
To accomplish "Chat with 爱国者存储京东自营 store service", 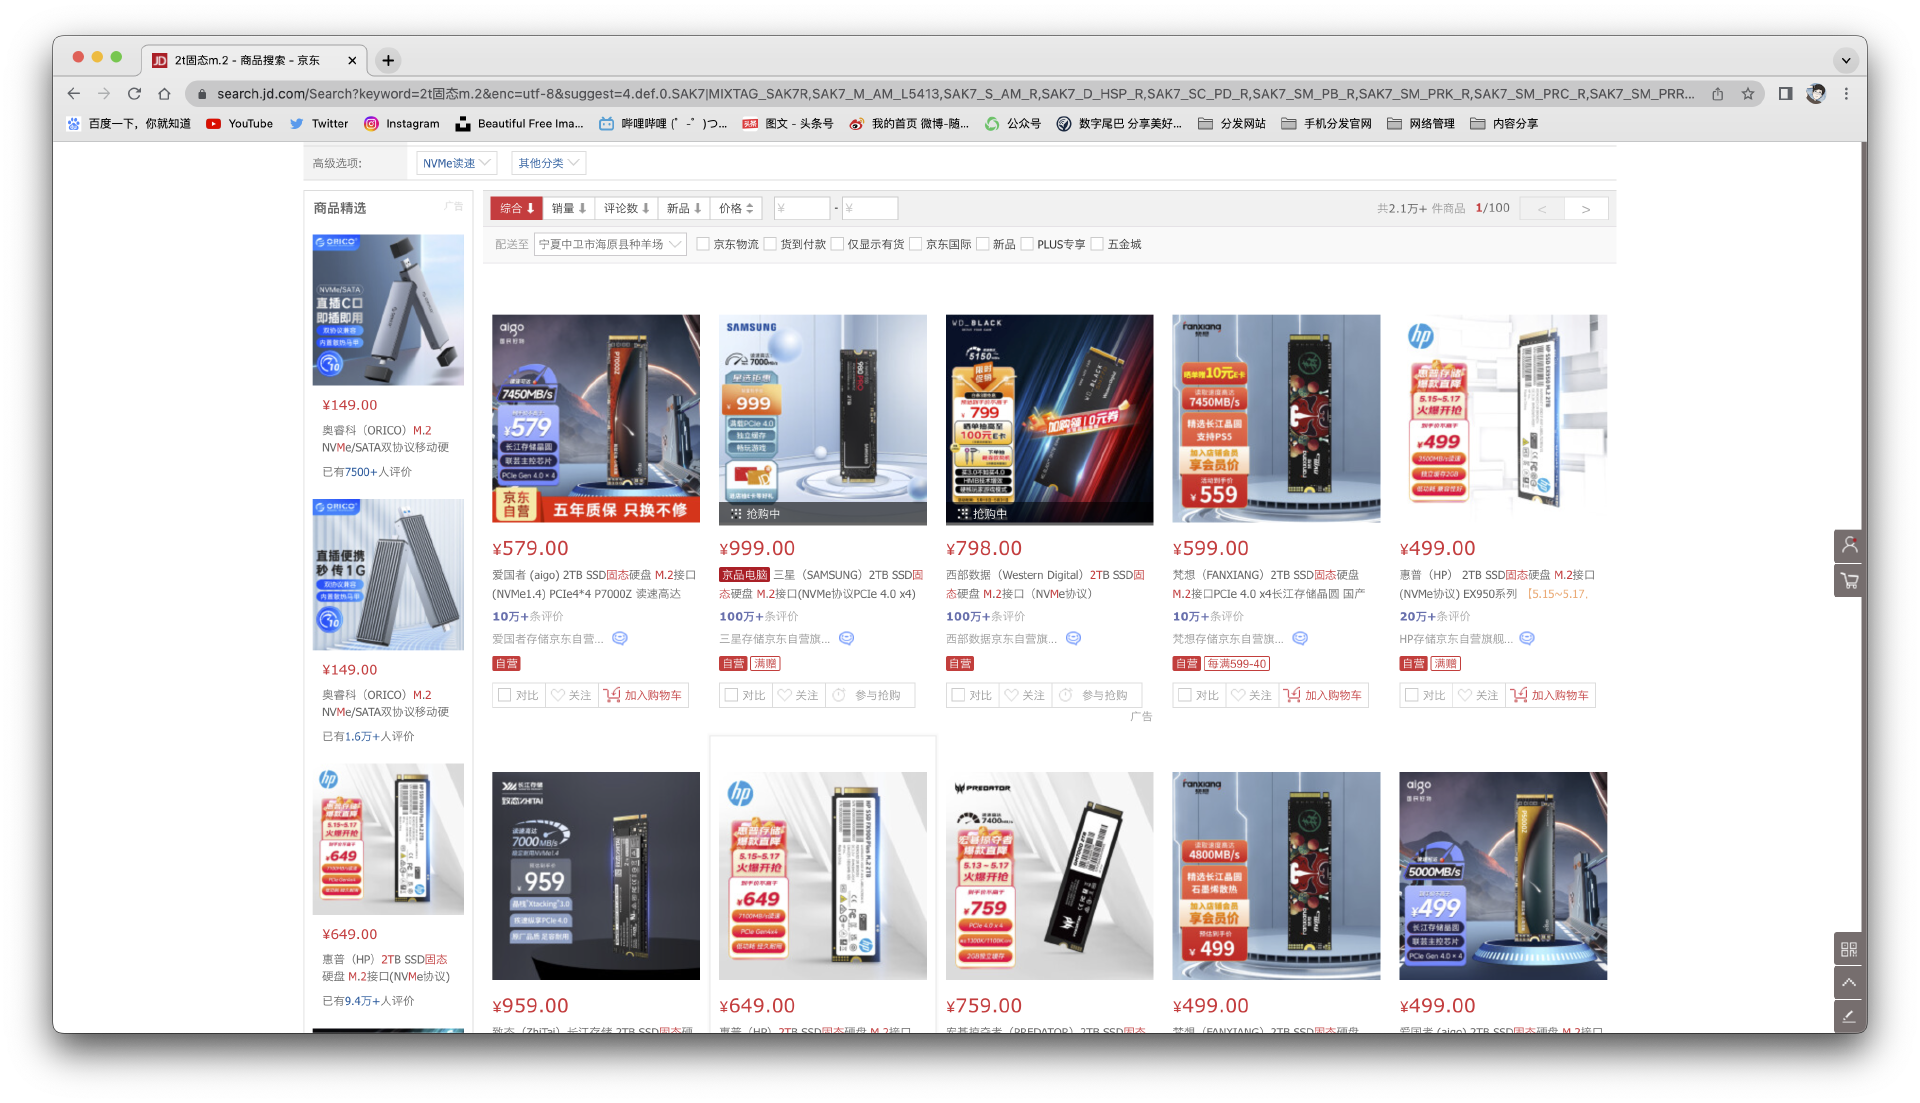I will click(x=620, y=639).
